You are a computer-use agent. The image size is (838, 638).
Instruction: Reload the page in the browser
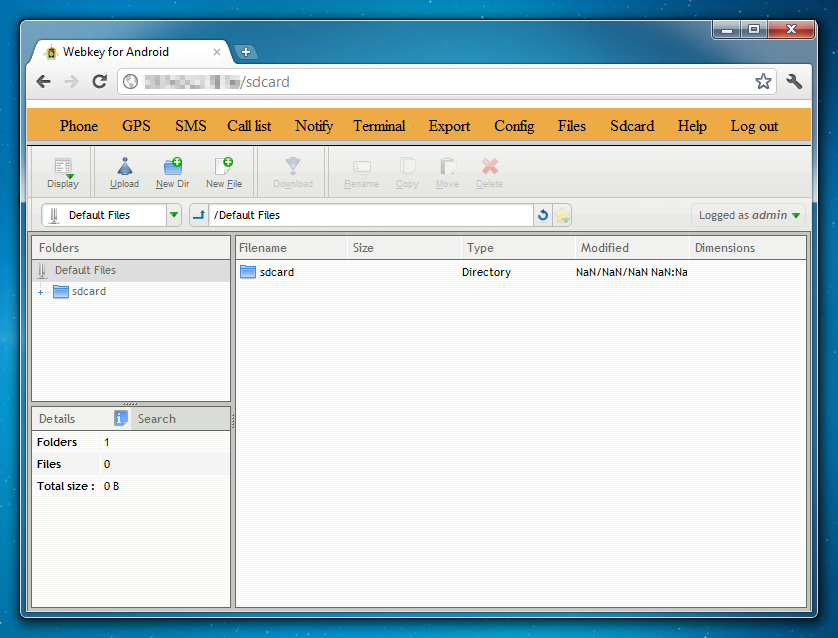(100, 82)
